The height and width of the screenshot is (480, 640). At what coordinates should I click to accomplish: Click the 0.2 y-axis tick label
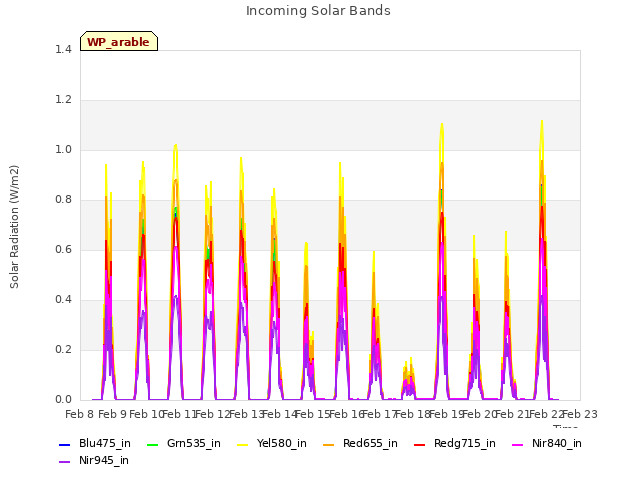[63, 349]
